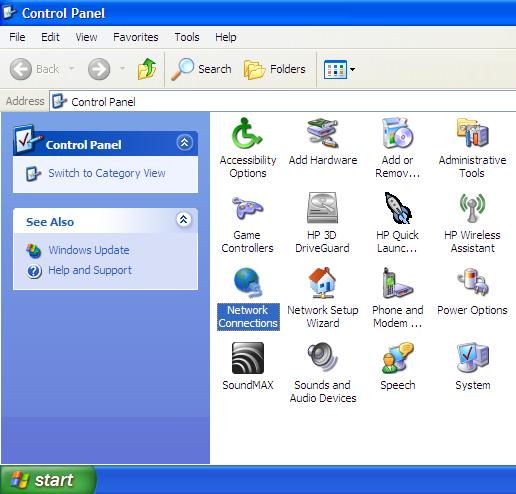Click the Control Panel sidebar header icon
Image resolution: width=516 pixels, height=494 pixels.
coord(28,139)
